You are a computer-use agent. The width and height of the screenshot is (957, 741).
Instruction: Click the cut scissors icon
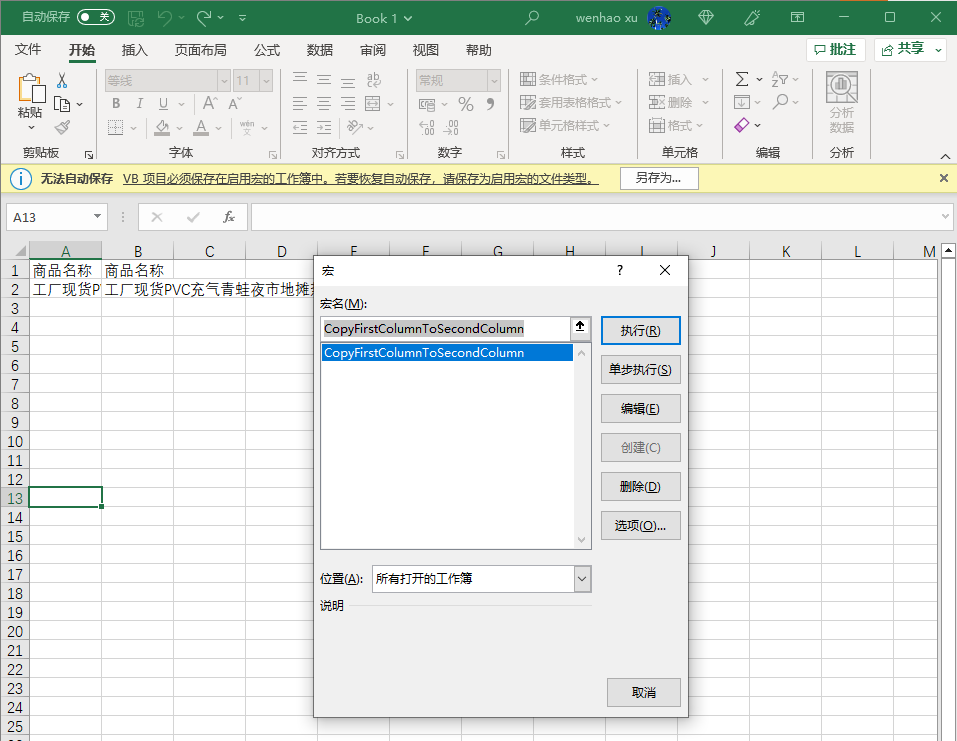tap(62, 81)
